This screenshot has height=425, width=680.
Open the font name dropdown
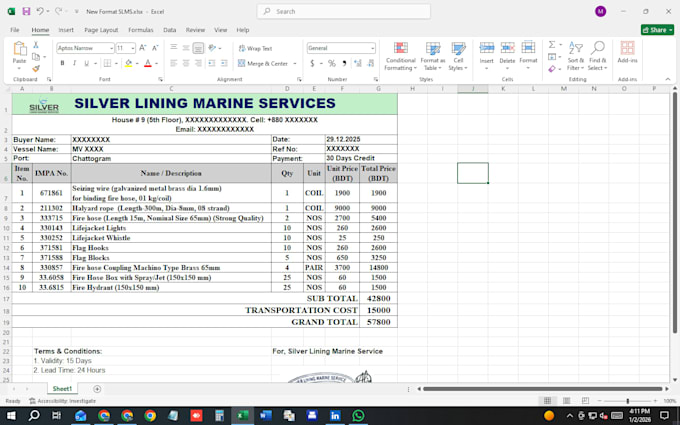111,48
